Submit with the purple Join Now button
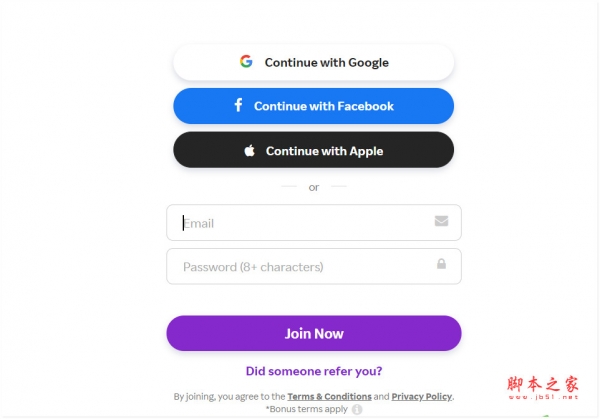The width and height of the screenshot is (600, 419). (x=313, y=333)
